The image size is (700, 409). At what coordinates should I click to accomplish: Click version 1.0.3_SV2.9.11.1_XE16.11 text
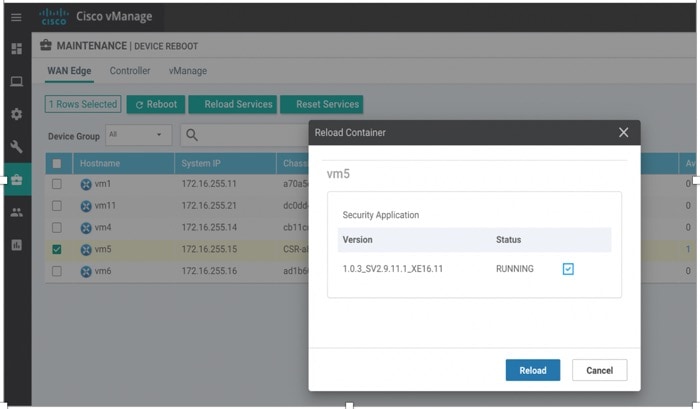point(392,269)
